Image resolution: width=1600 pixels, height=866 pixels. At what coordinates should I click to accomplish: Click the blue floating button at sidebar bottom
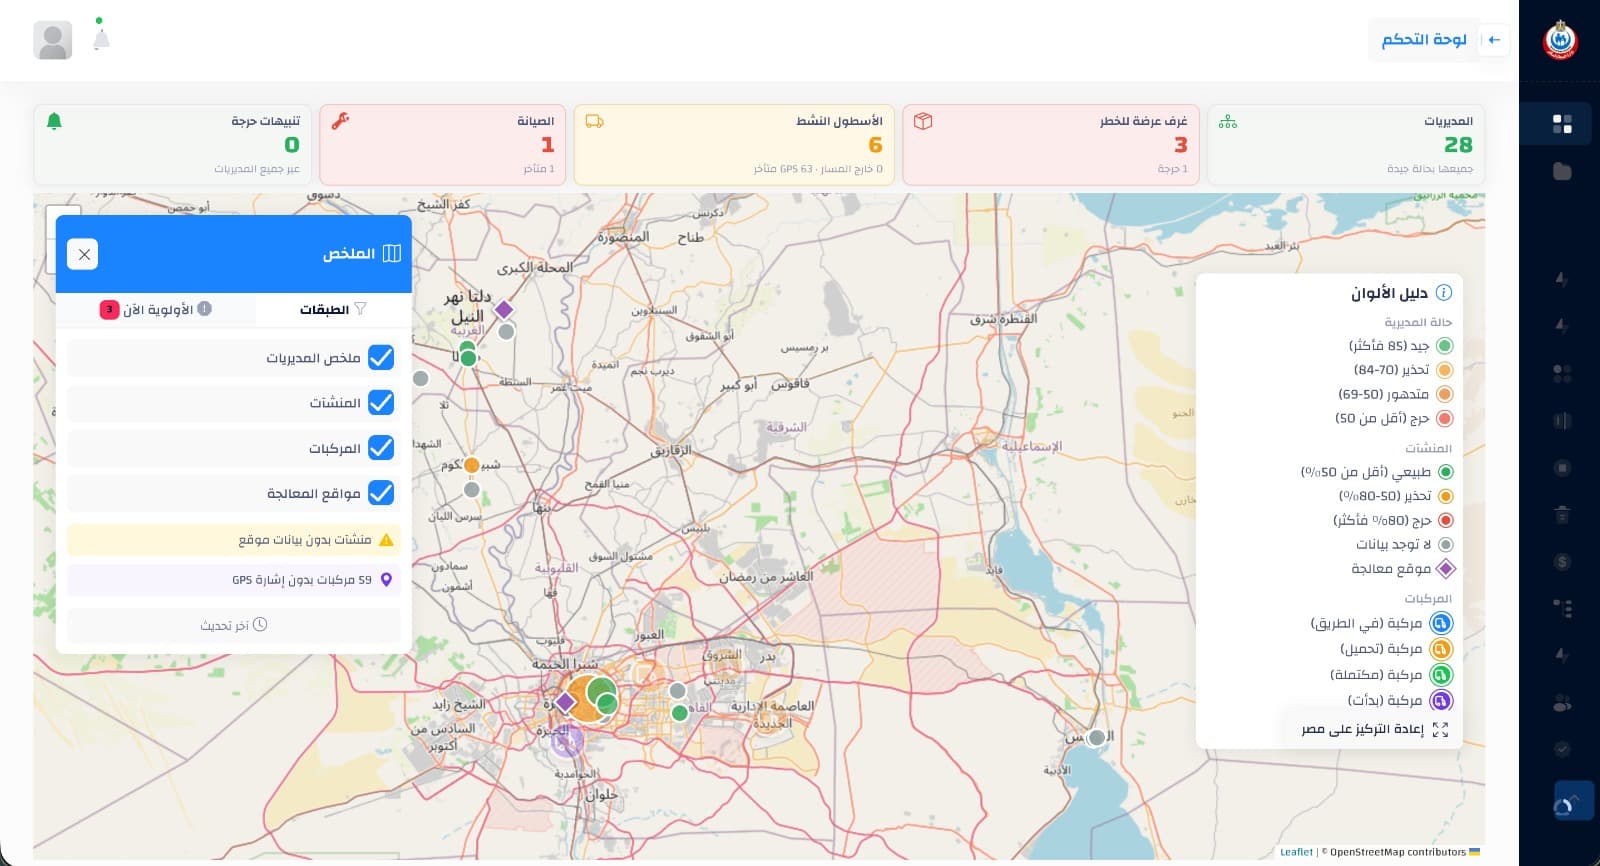click(x=1574, y=801)
